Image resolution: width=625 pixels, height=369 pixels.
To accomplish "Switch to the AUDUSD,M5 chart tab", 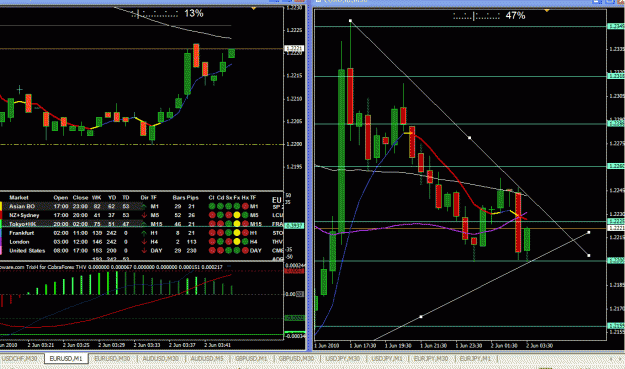I will pos(207,359).
